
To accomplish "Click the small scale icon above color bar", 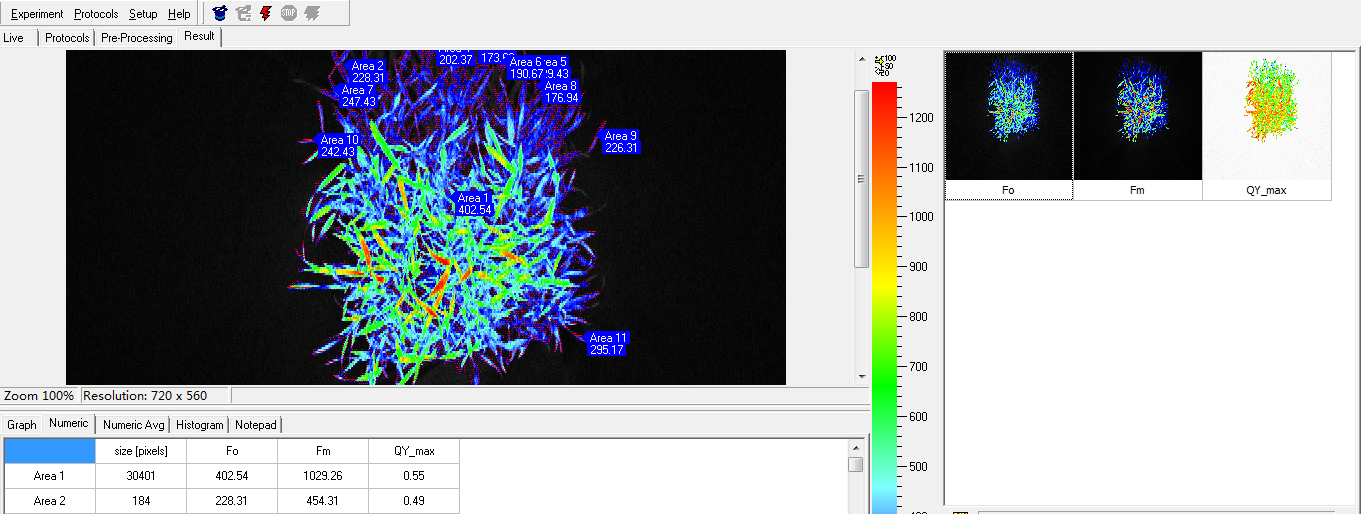I will point(884,66).
